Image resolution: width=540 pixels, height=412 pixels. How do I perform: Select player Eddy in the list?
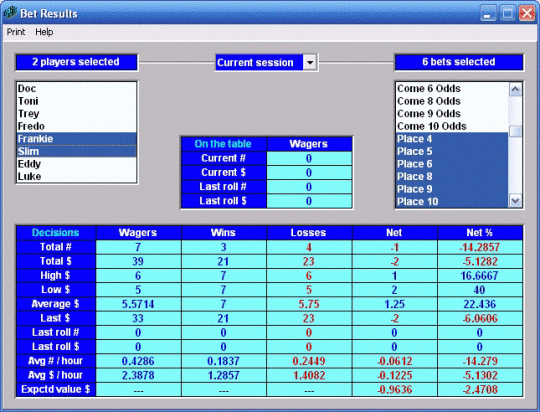coord(76,164)
